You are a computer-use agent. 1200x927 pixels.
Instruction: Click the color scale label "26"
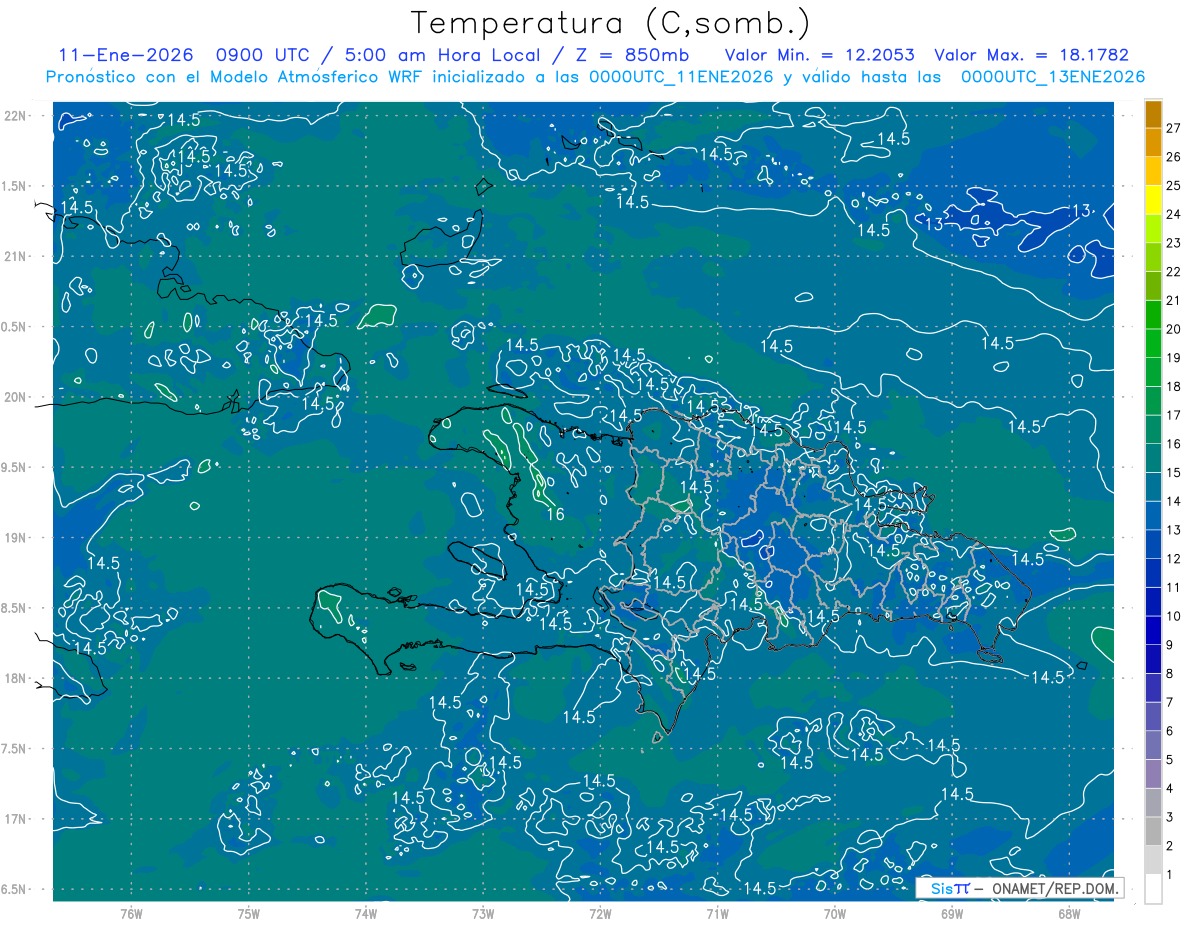(1174, 157)
